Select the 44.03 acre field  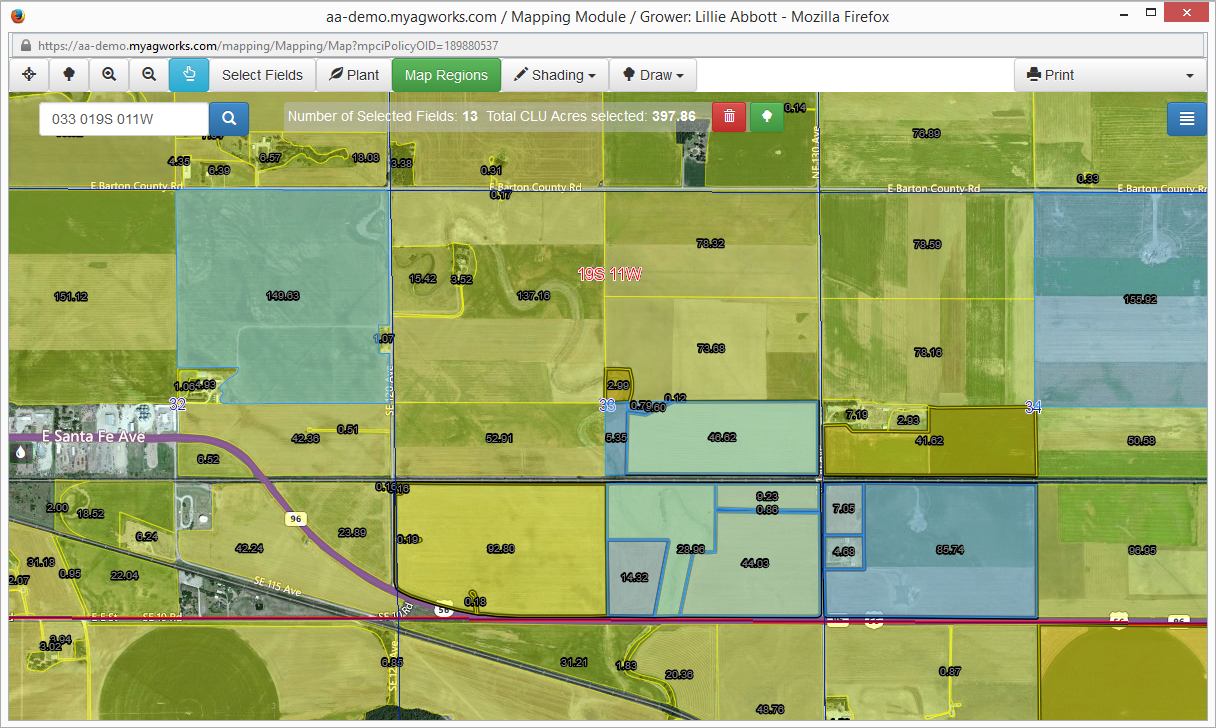coord(754,563)
